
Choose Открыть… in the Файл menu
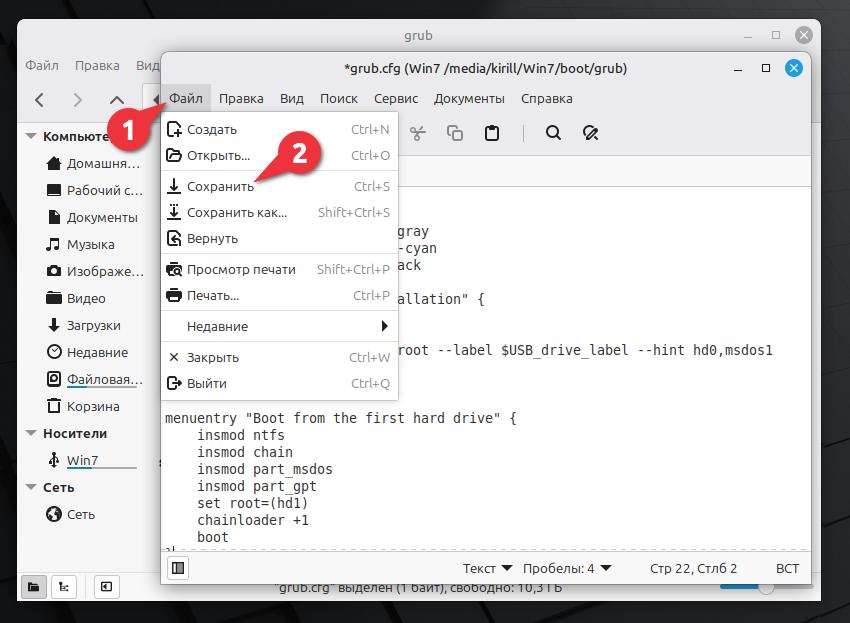pos(279,156)
